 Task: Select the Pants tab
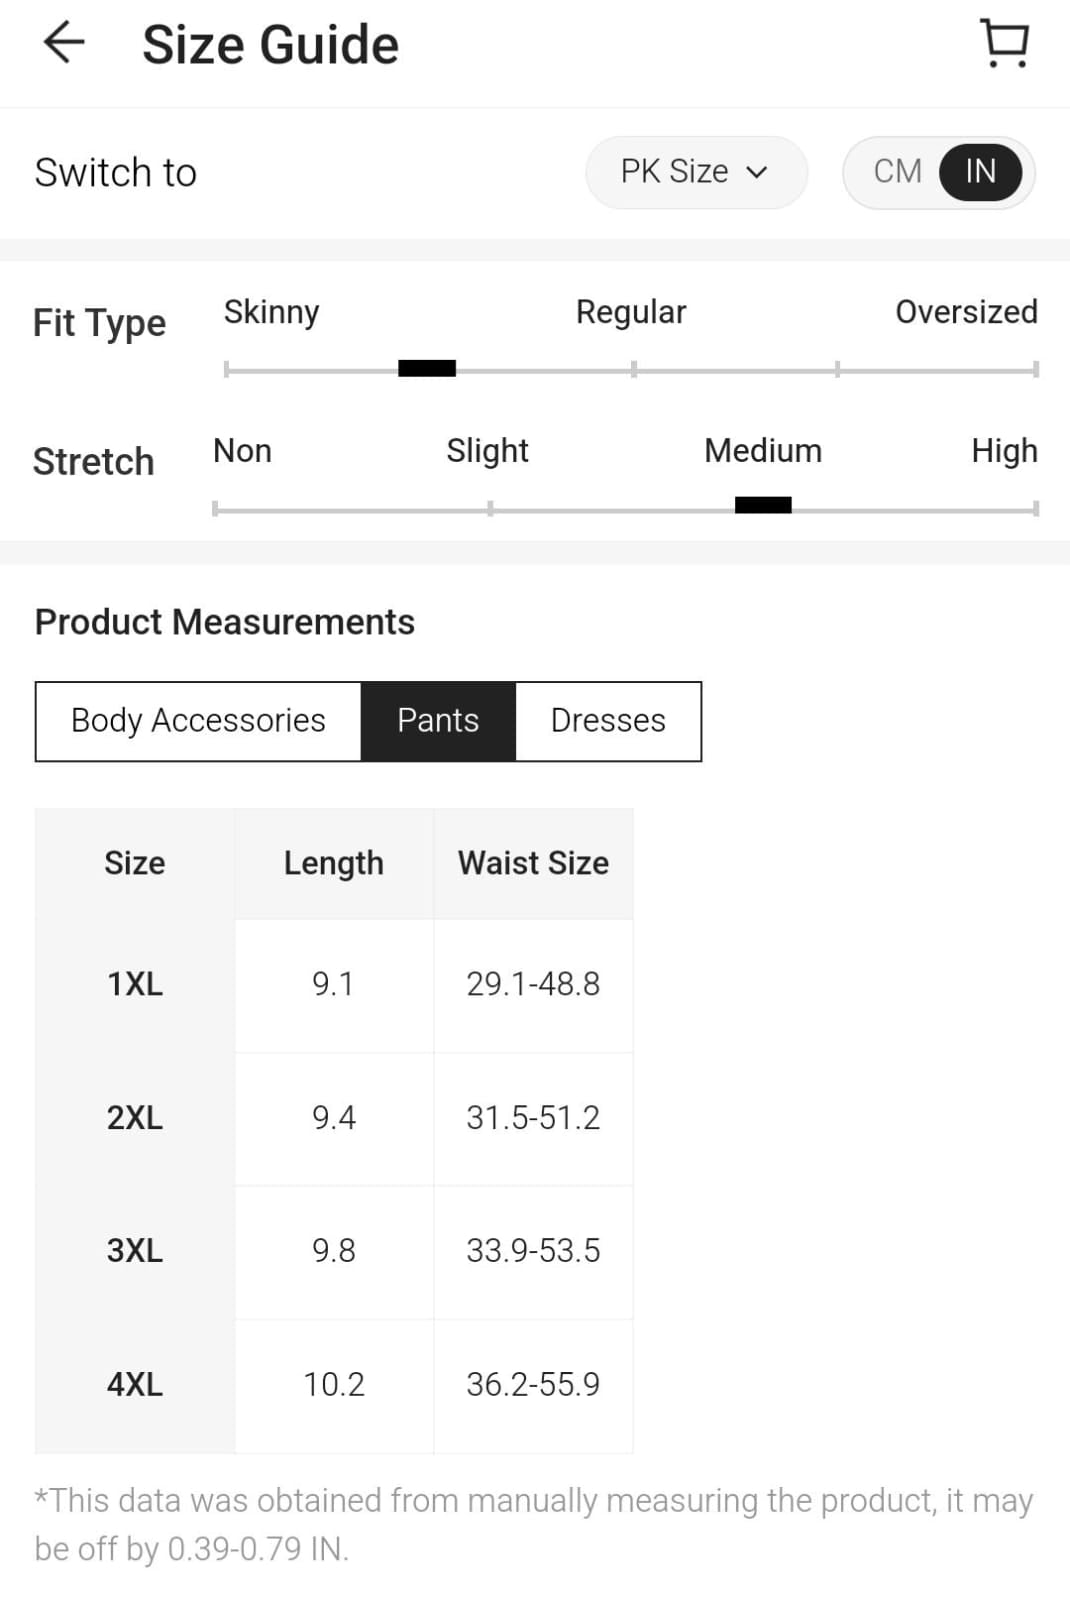pyautogui.click(x=438, y=721)
